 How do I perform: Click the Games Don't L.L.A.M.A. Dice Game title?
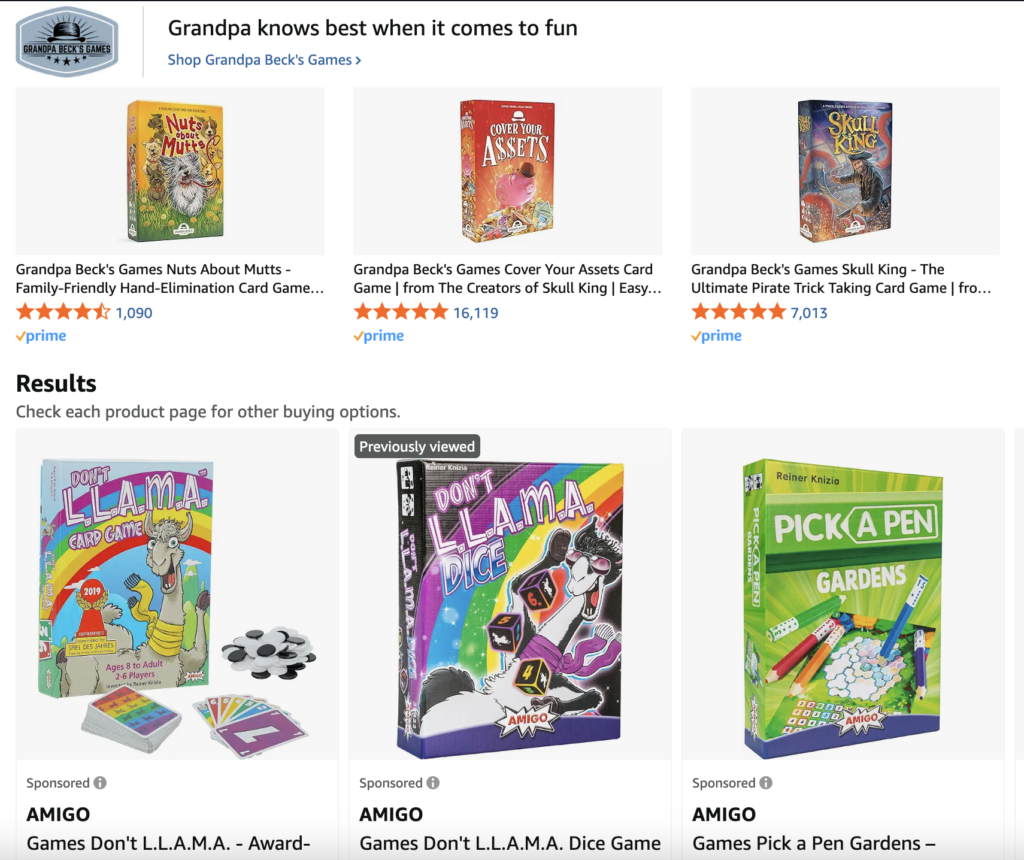tap(510, 843)
